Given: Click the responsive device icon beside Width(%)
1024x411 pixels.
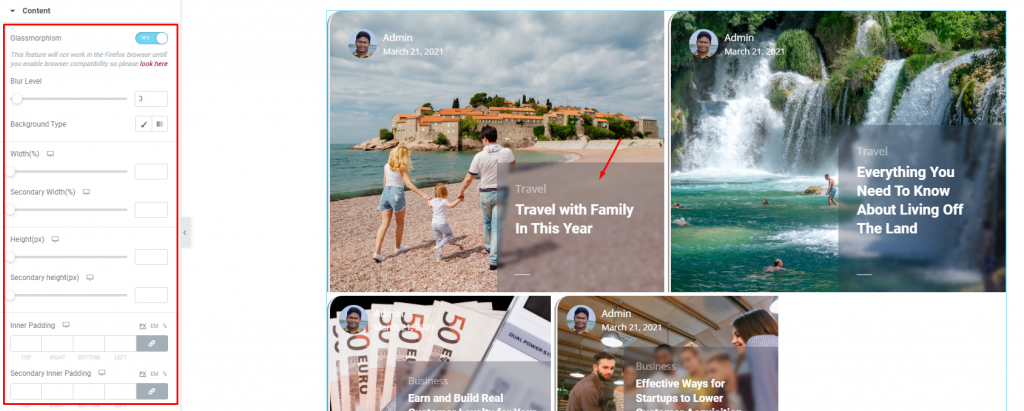Looking at the screenshot, I should [50, 154].
